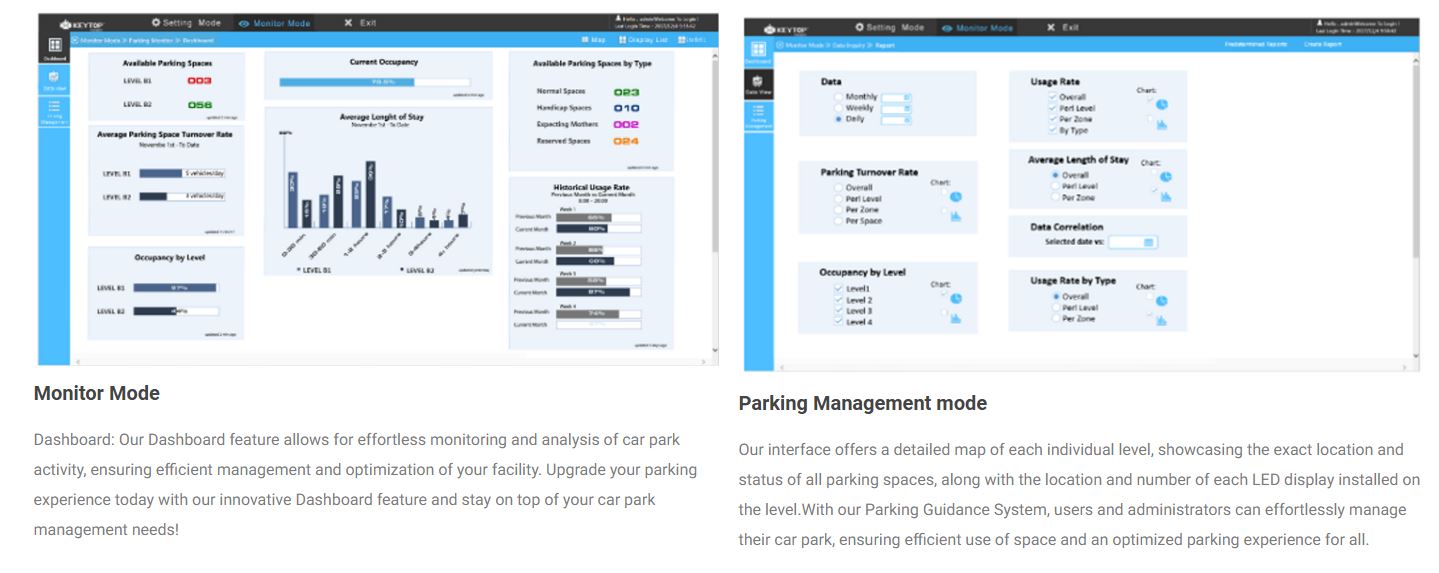
Task: Open Display List link in dashboard header
Action: point(643,40)
